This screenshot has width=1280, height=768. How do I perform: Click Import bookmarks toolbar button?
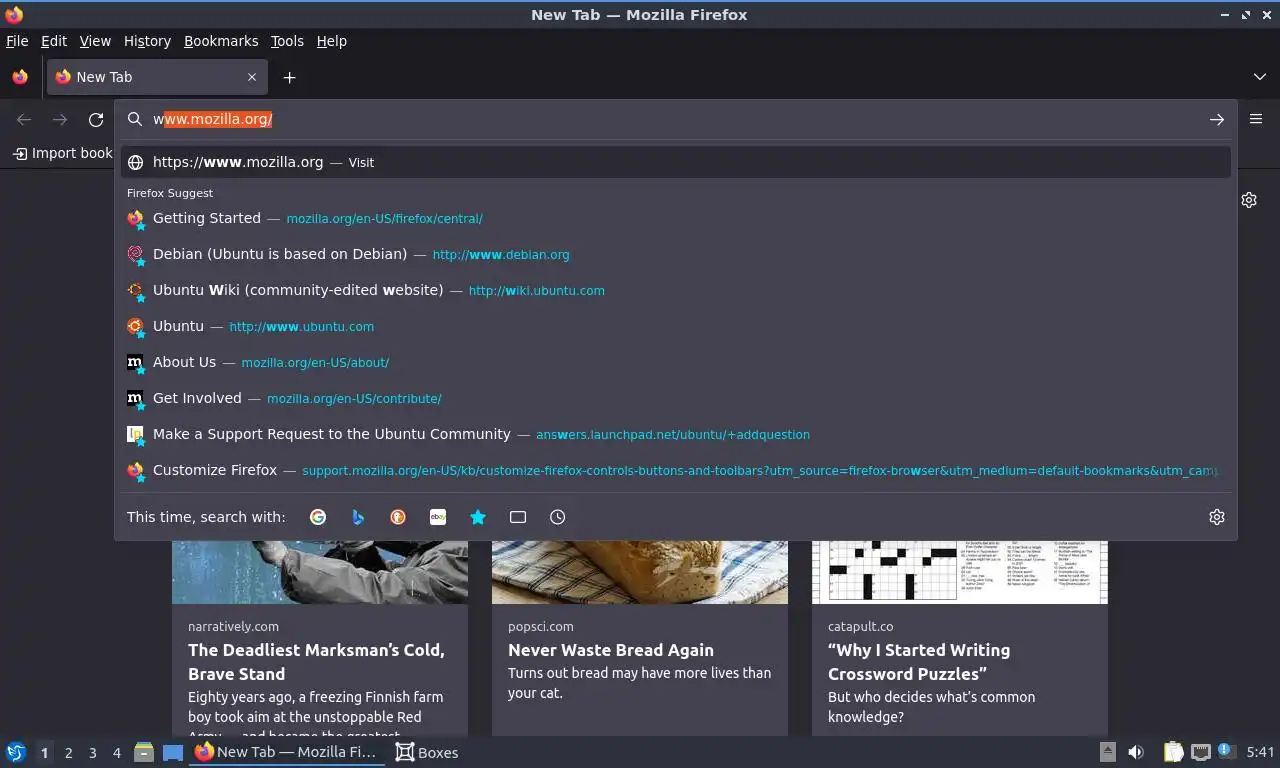pyautogui.click(x=62, y=153)
